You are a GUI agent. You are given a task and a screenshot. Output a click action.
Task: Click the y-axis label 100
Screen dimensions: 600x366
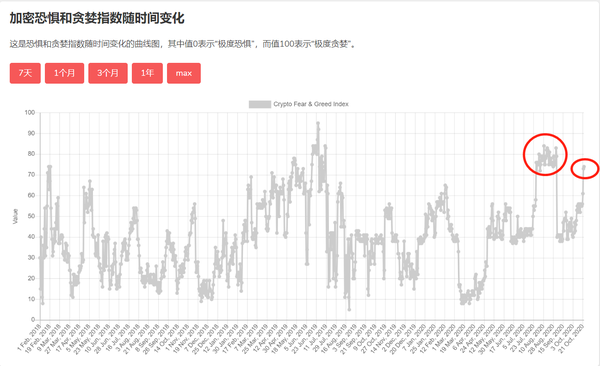point(29,113)
